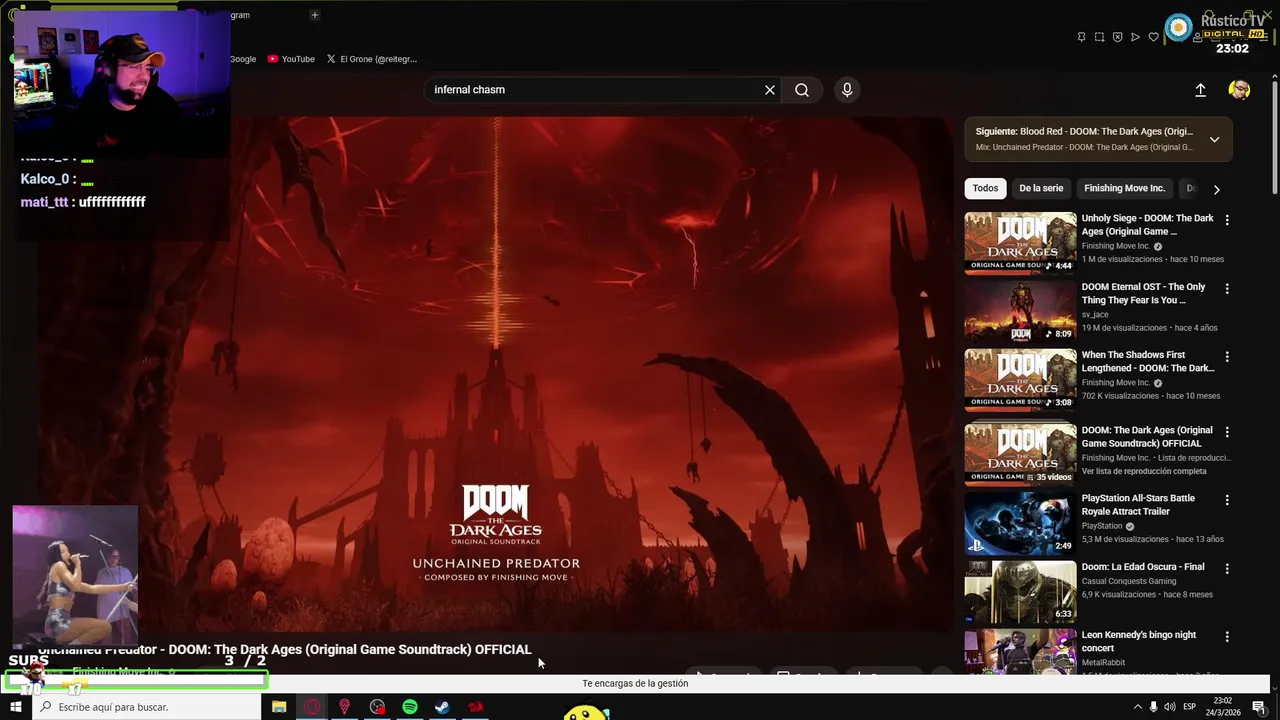
Task: Click 'Ver lista de reproducción completa'
Action: tap(1143, 471)
